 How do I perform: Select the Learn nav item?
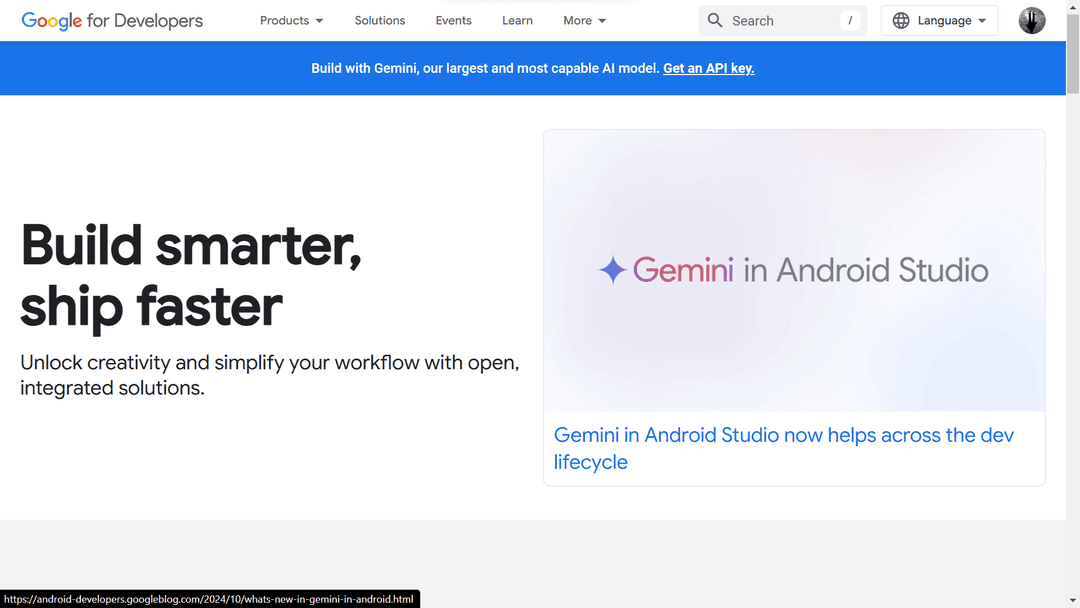point(517,20)
